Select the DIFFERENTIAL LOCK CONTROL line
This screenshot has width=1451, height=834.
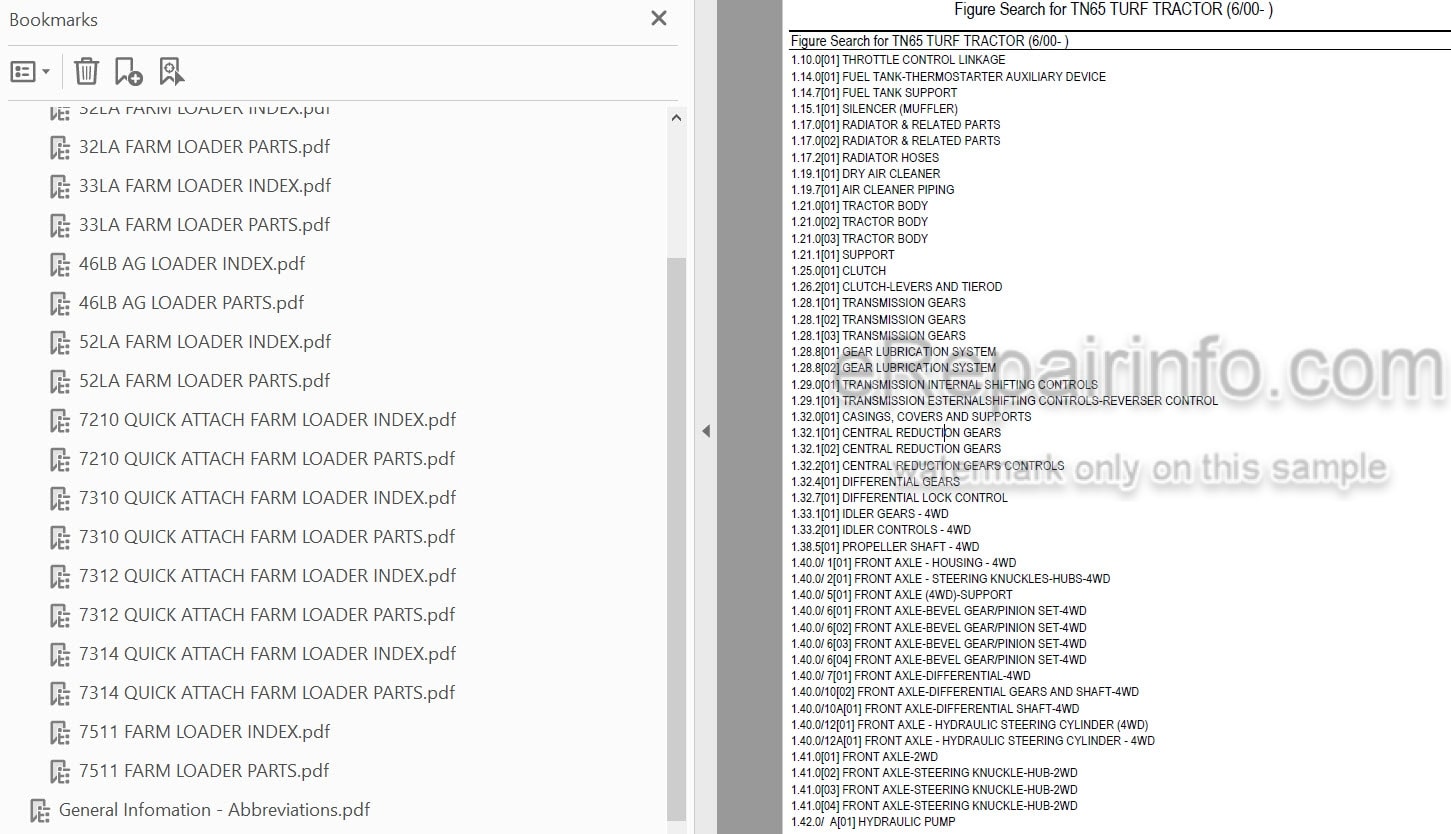pos(899,497)
